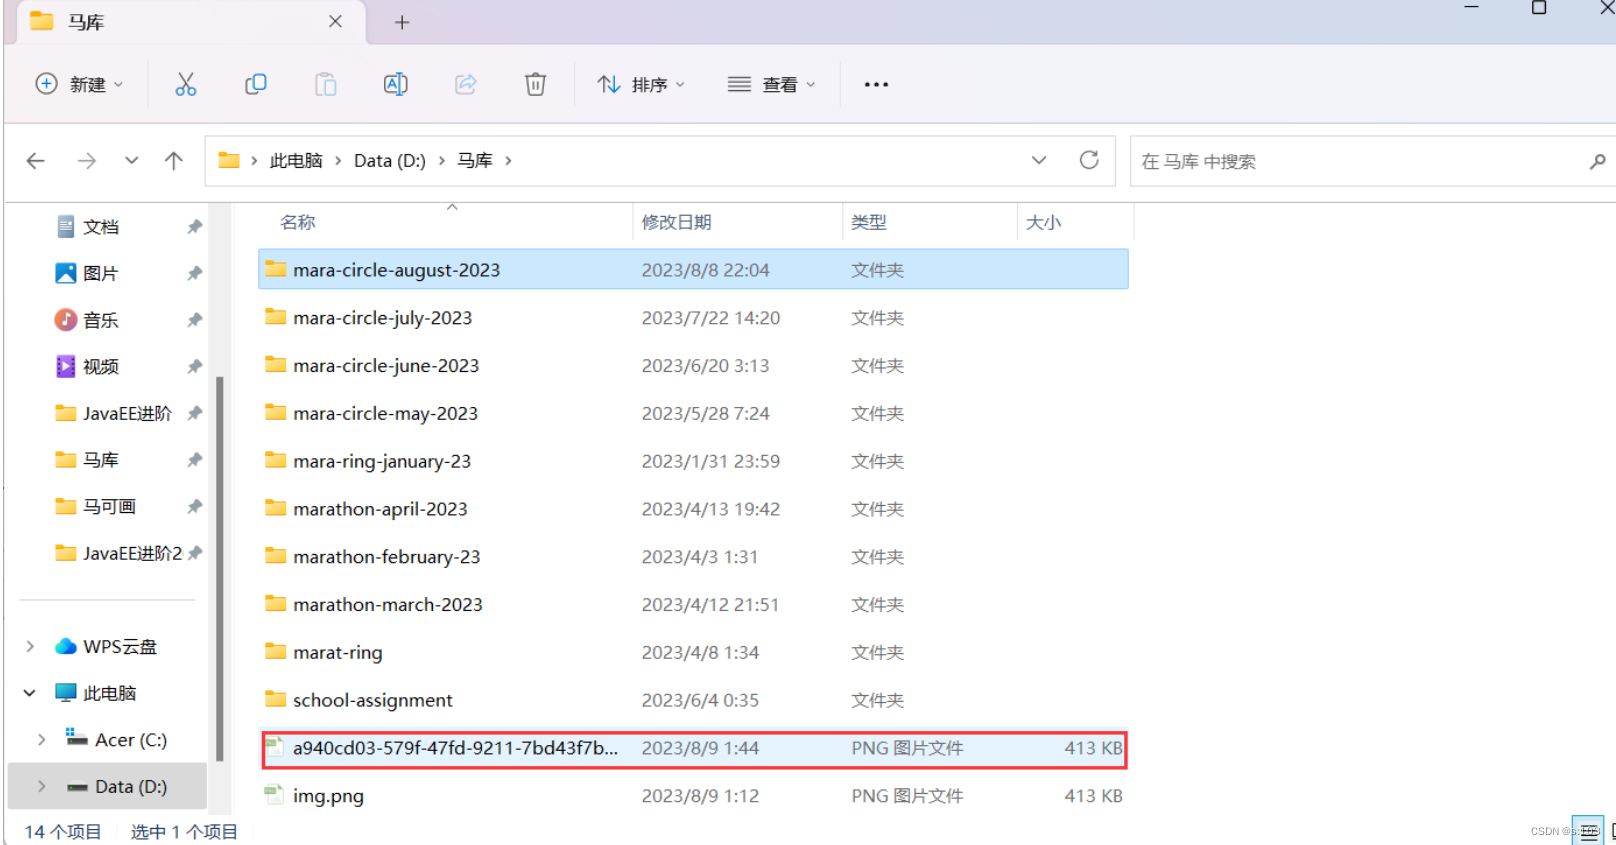
Task: Select folder mara-circle-august-2023
Action: pyautogui.click(x=693, y=270)
